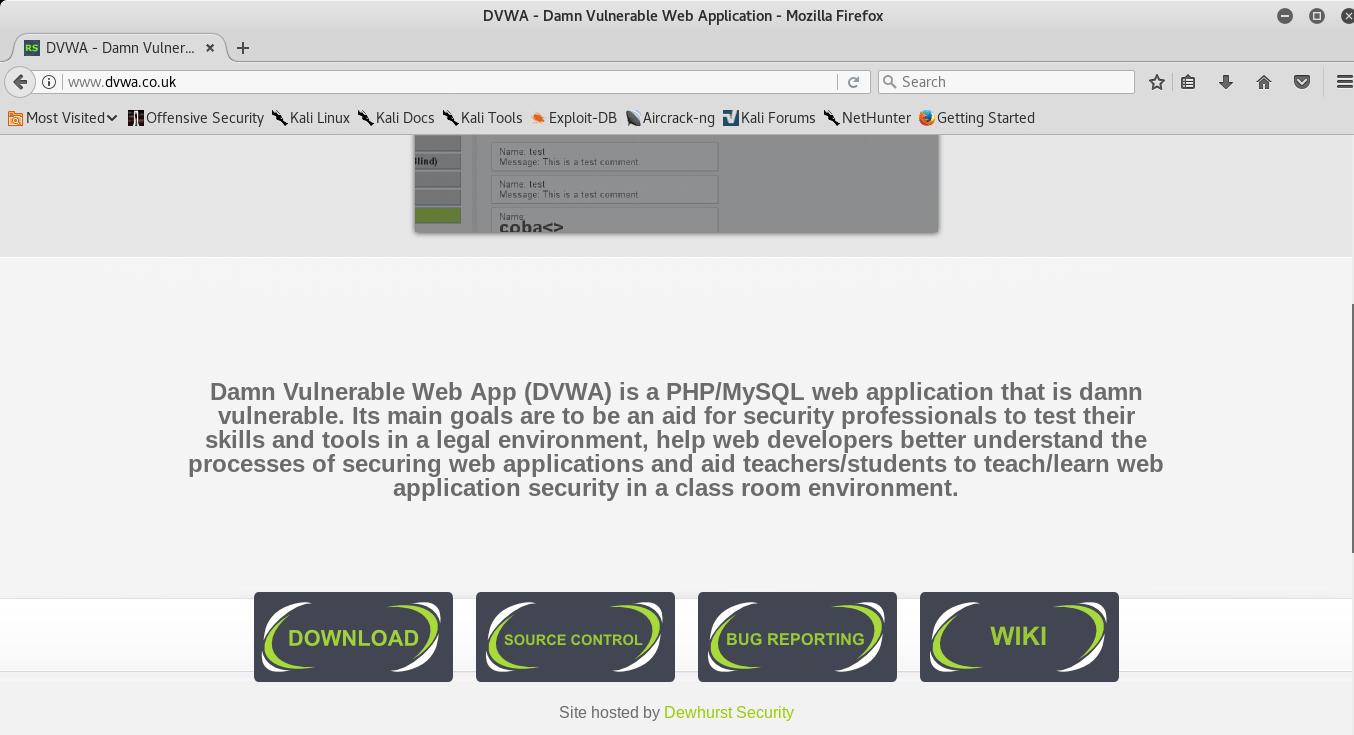Open the site information icon in the address bar
The width and height of the screenshot is (1354, 735).
[48, 82]
